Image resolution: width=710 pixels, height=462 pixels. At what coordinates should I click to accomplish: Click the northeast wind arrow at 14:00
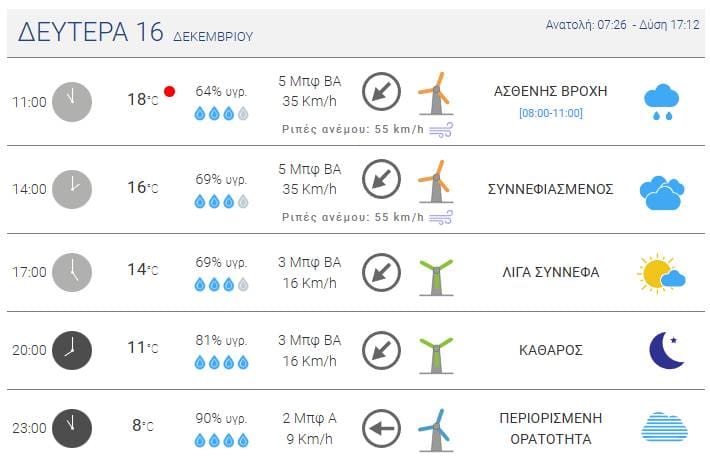click(381, 179)
